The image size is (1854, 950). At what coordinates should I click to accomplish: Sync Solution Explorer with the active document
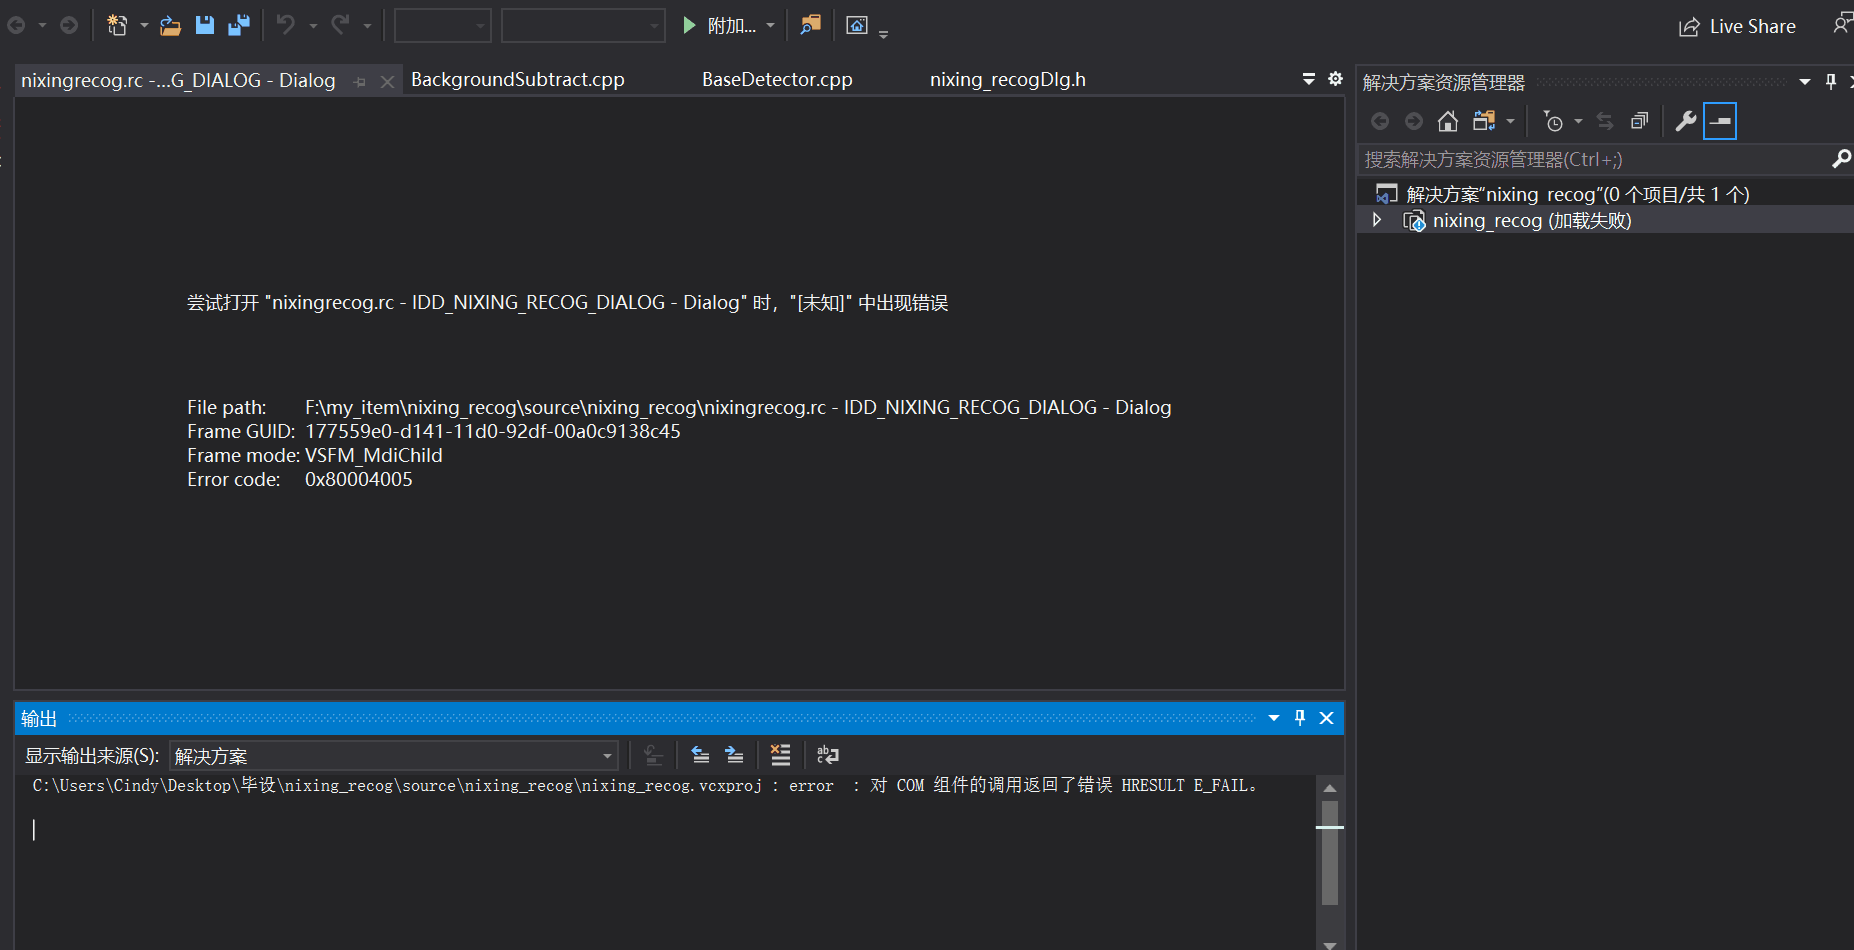[x=1605, y=120]
